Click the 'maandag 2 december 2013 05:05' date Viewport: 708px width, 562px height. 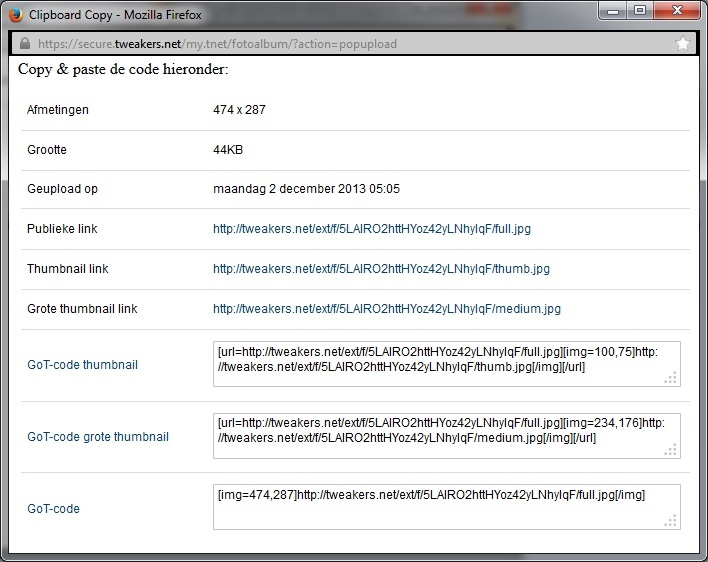(x=306, y=189)
